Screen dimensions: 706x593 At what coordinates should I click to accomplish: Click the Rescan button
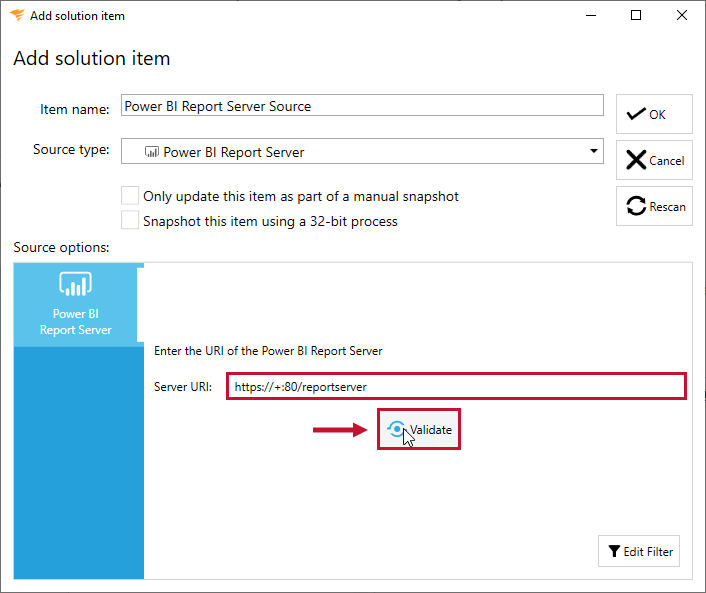point(654,206)
